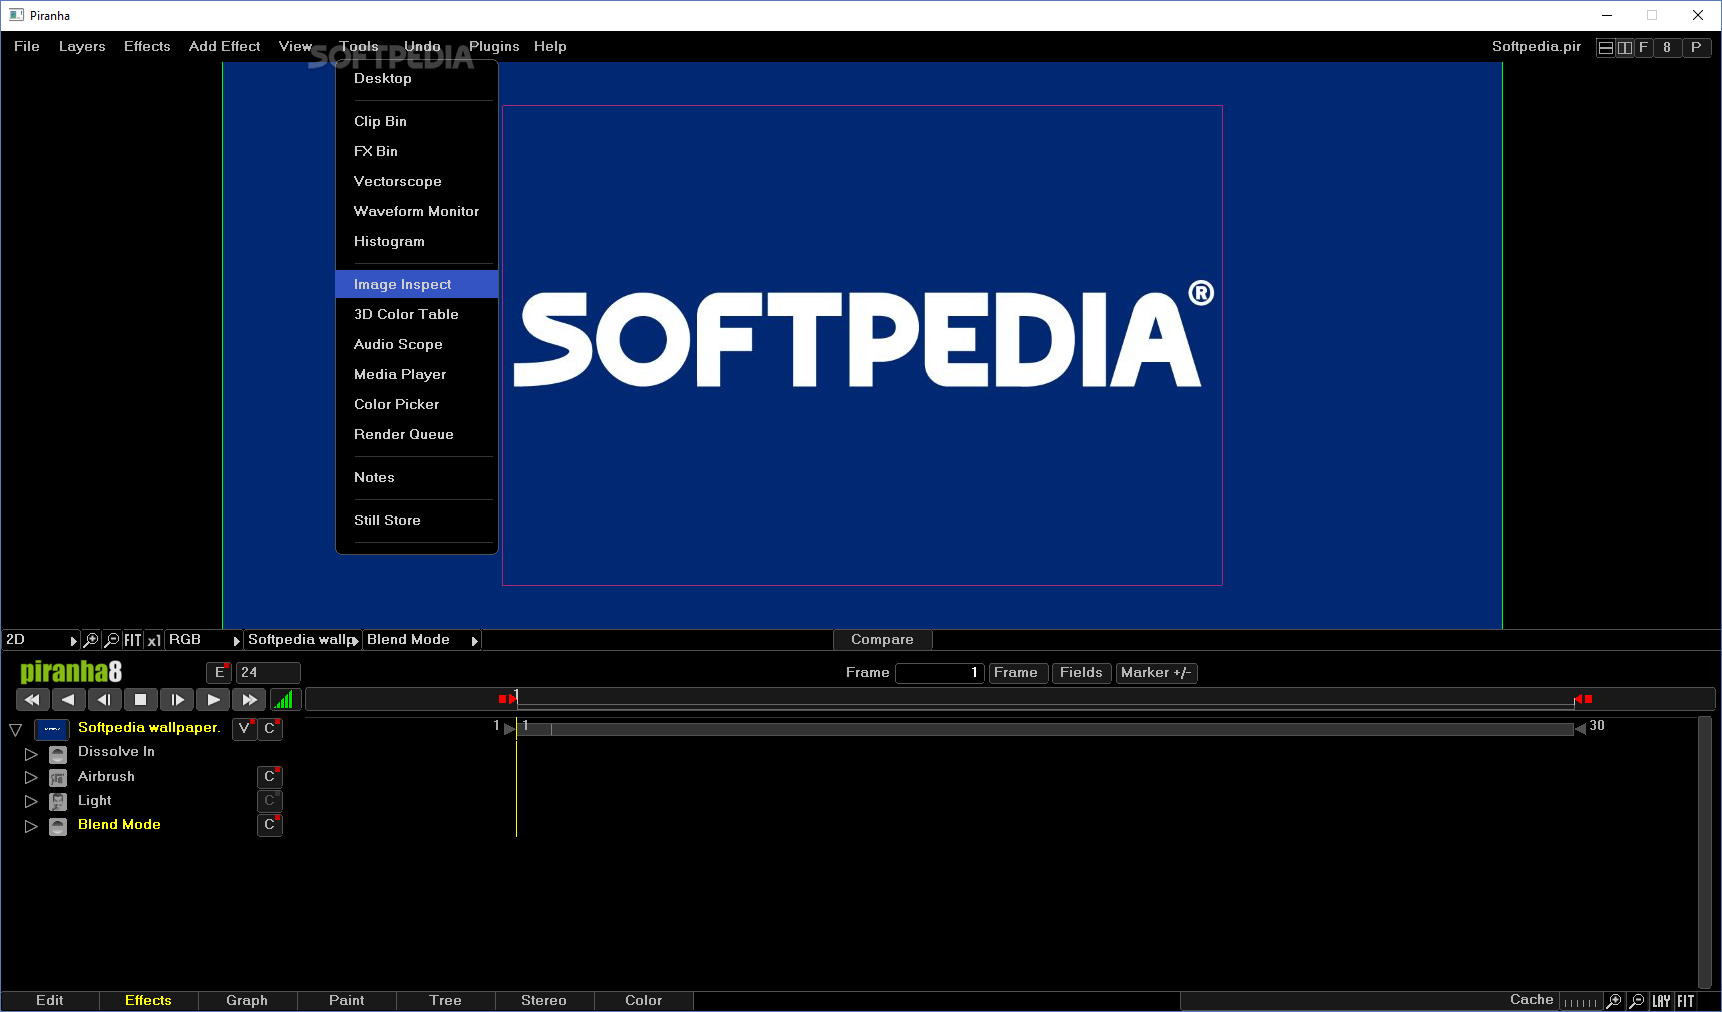Click the Compare button
This screenshot has height=1012, width=1722.
pyautogui.click(x=882, y=640)
